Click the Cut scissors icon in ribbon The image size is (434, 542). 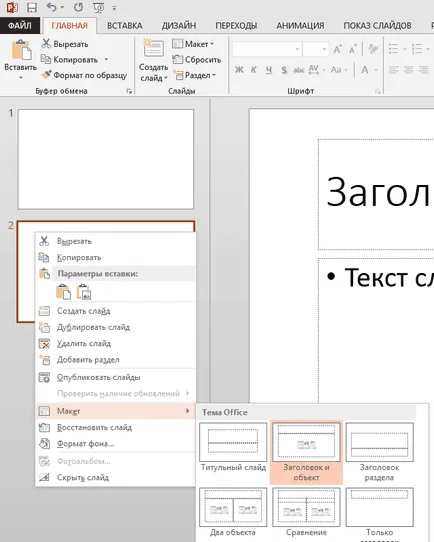point(46,44)
